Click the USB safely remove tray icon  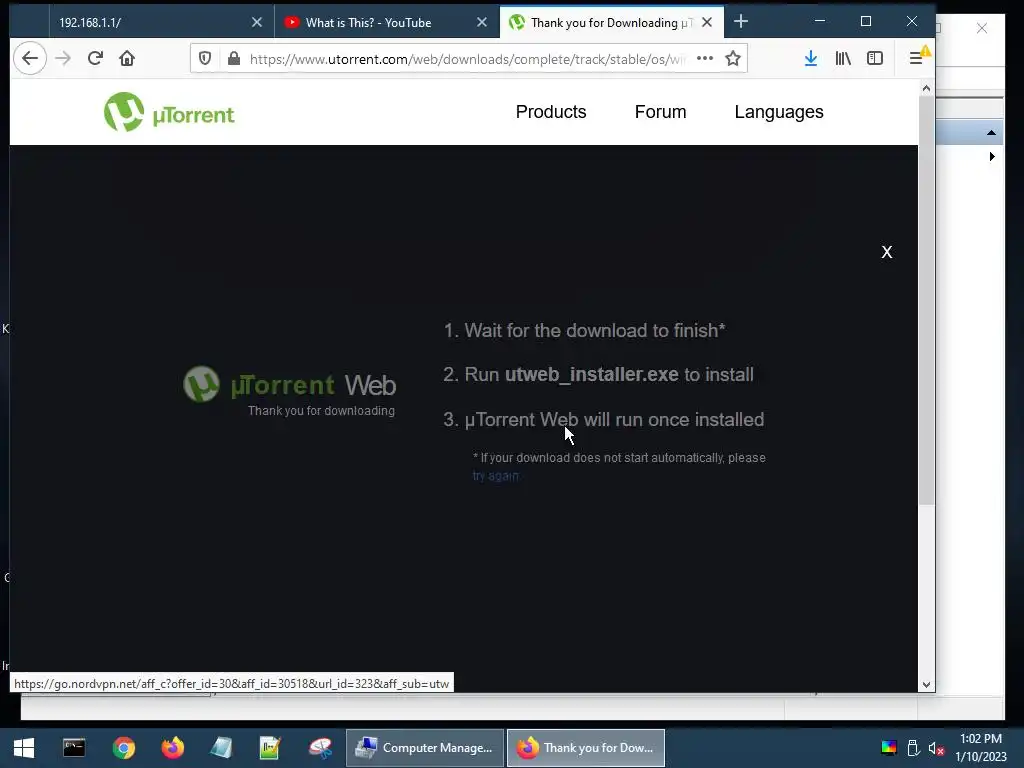coord(913,748)
